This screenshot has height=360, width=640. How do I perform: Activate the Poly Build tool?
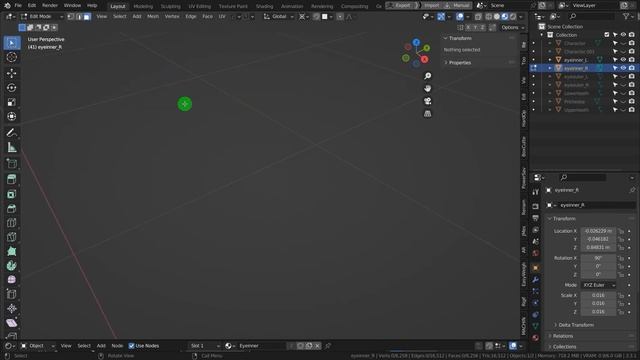pos(12,251)
